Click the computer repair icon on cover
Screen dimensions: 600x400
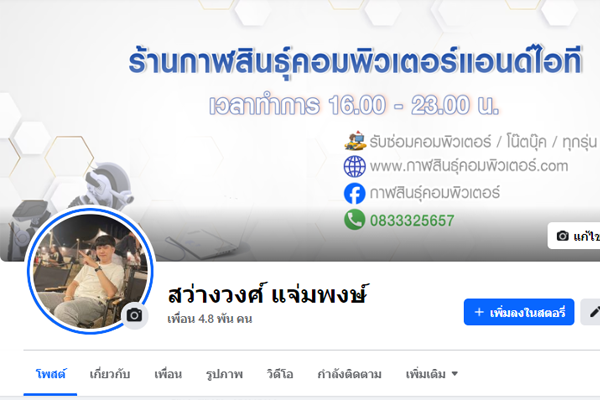coord(355,140)
